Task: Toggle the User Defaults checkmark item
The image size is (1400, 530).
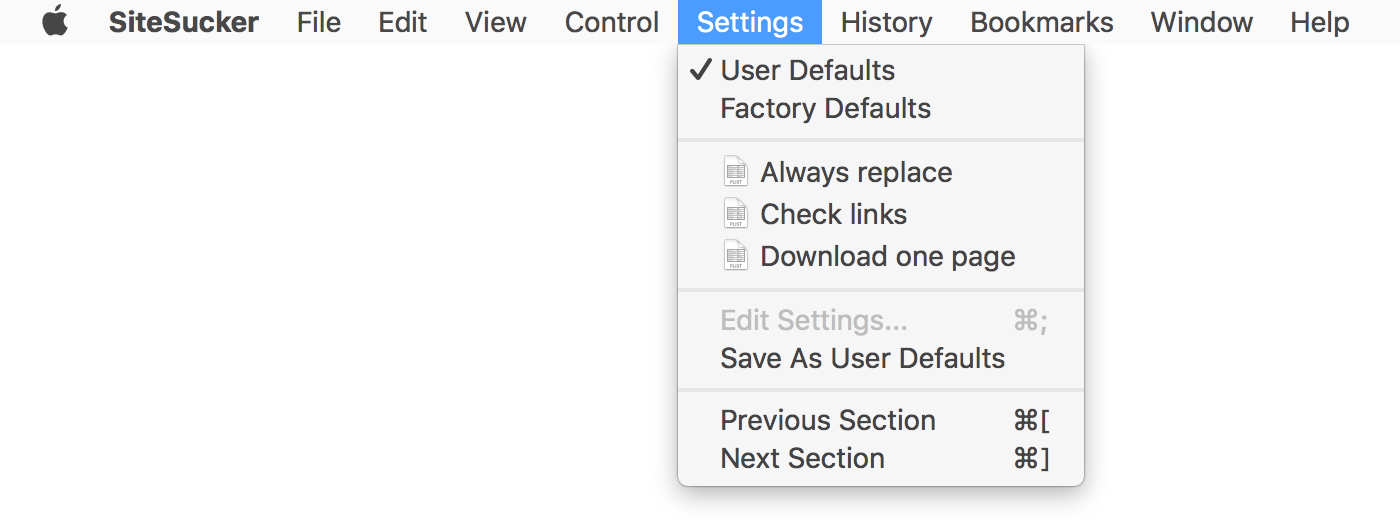Action: (807, 70)
